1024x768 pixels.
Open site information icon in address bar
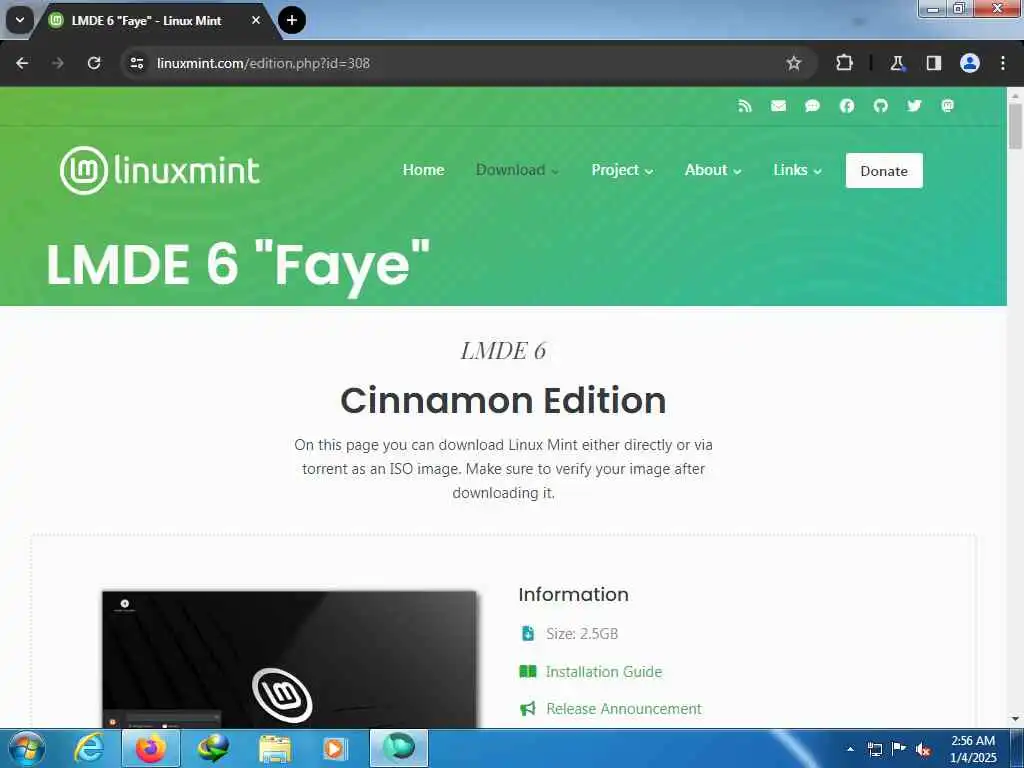[x=136, y=63]
